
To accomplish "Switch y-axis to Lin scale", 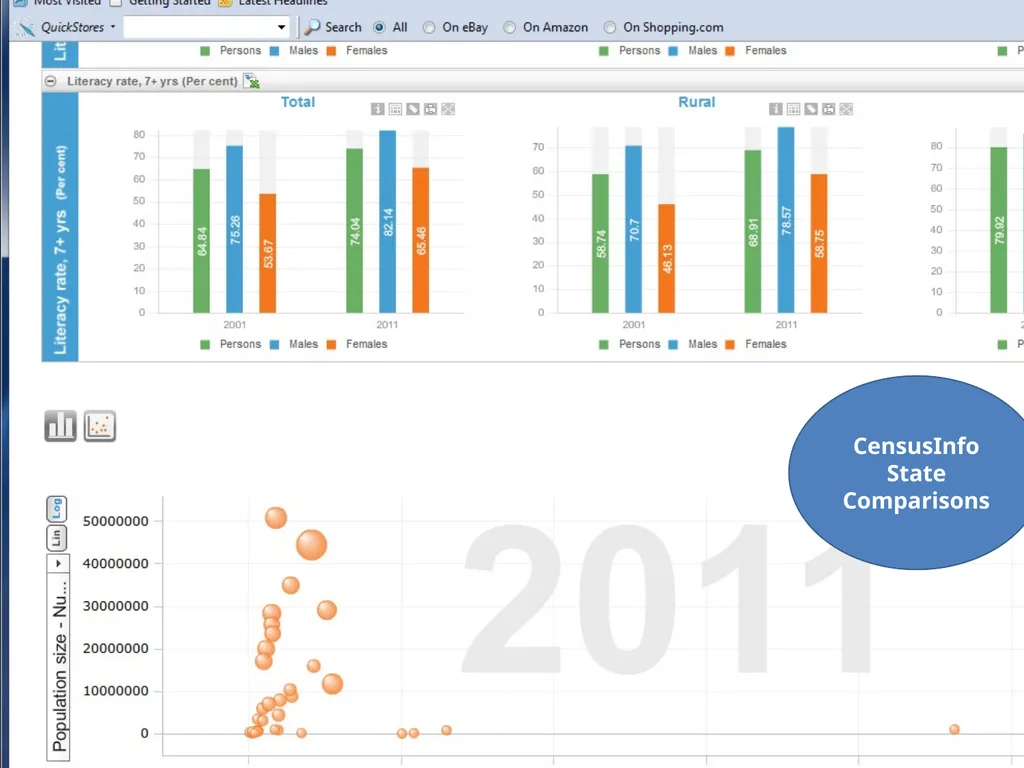I will point(57,537).
